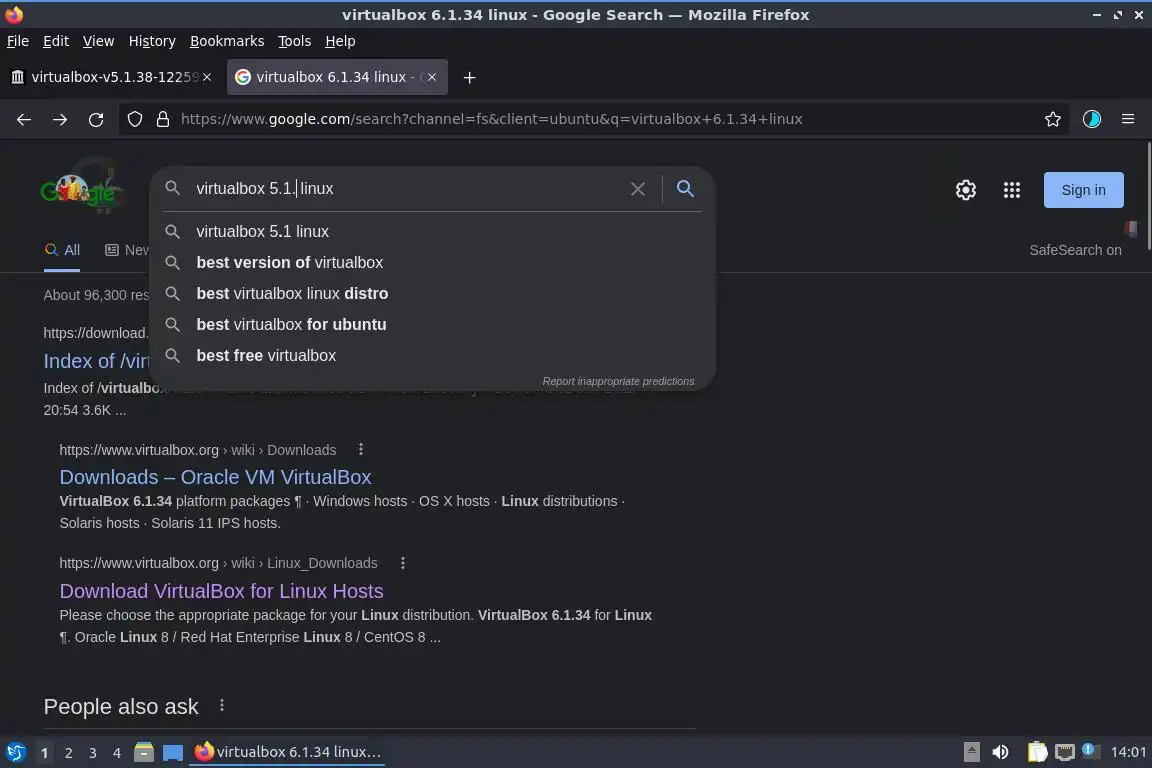Viewport: 1152px width, 768px height.
Task: Open the clock showing 14:01
Action: tap(1128, 752)
